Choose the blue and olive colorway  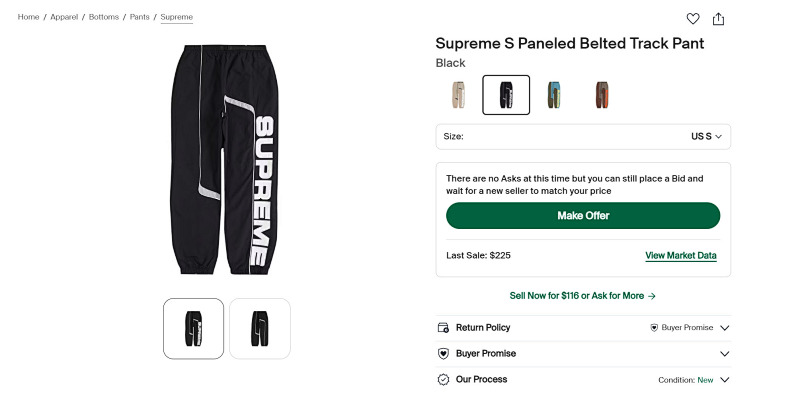554,95
